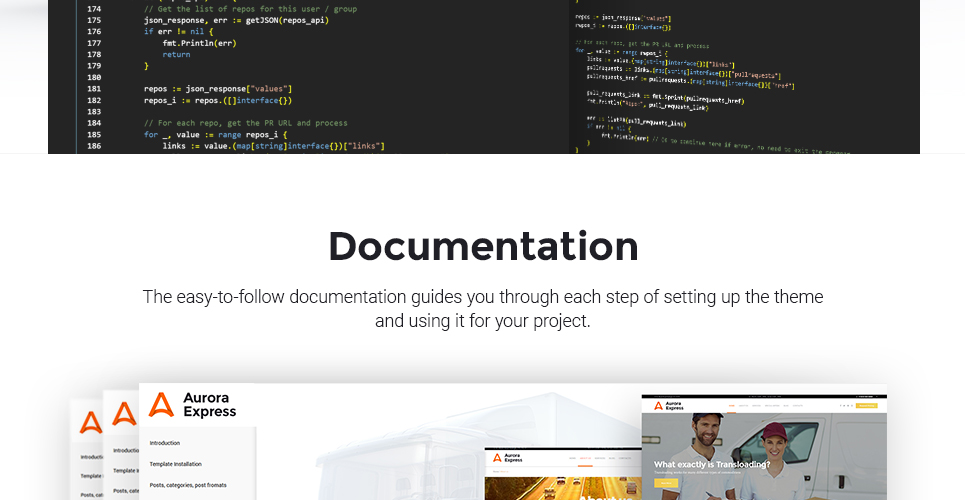Click code line 177 fmt.Println(err)
Image resolution: width=965 pixels, height=500 pixels.
tap(199, 43)
